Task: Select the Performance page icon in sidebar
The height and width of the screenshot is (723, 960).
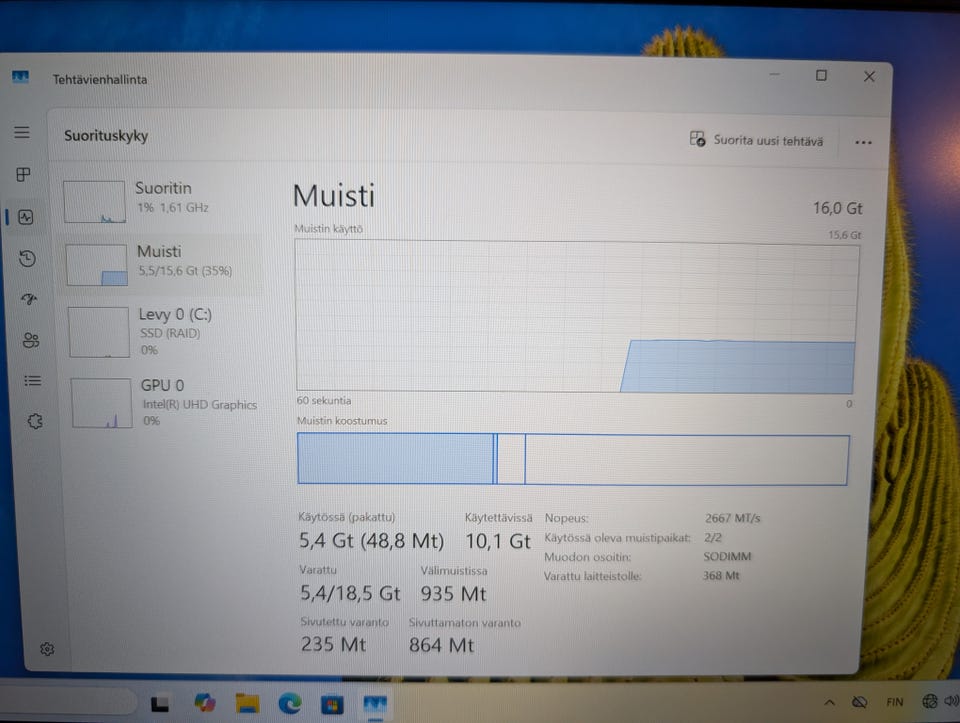Action: [26, 217]
